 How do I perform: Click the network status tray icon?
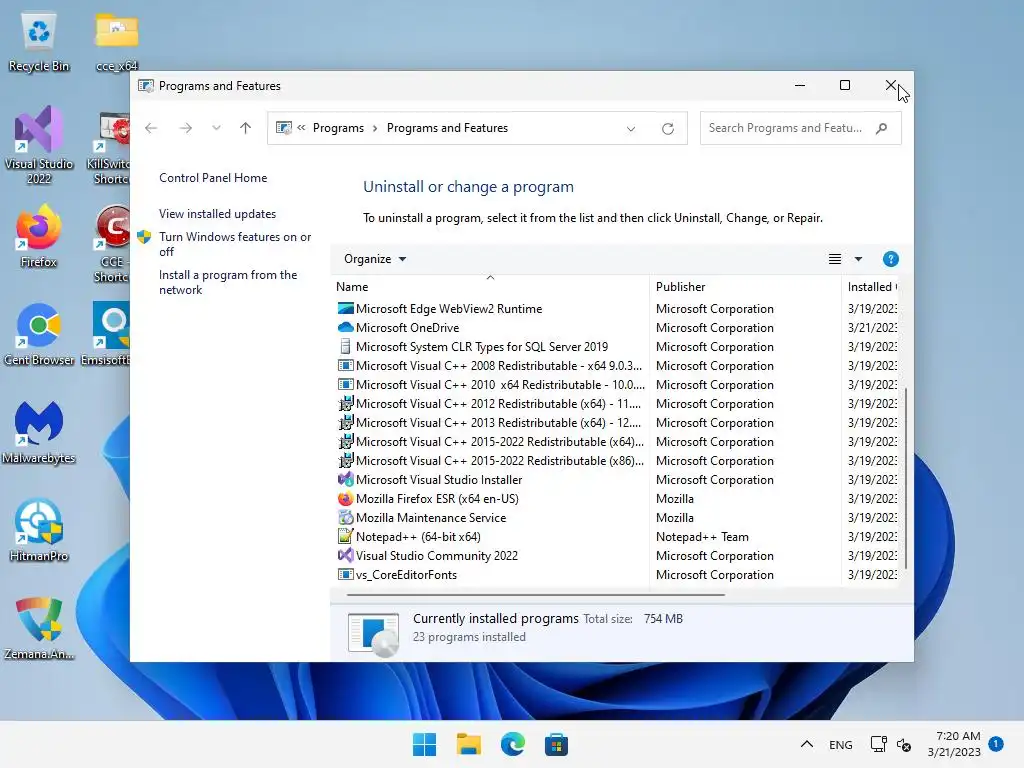878,744
